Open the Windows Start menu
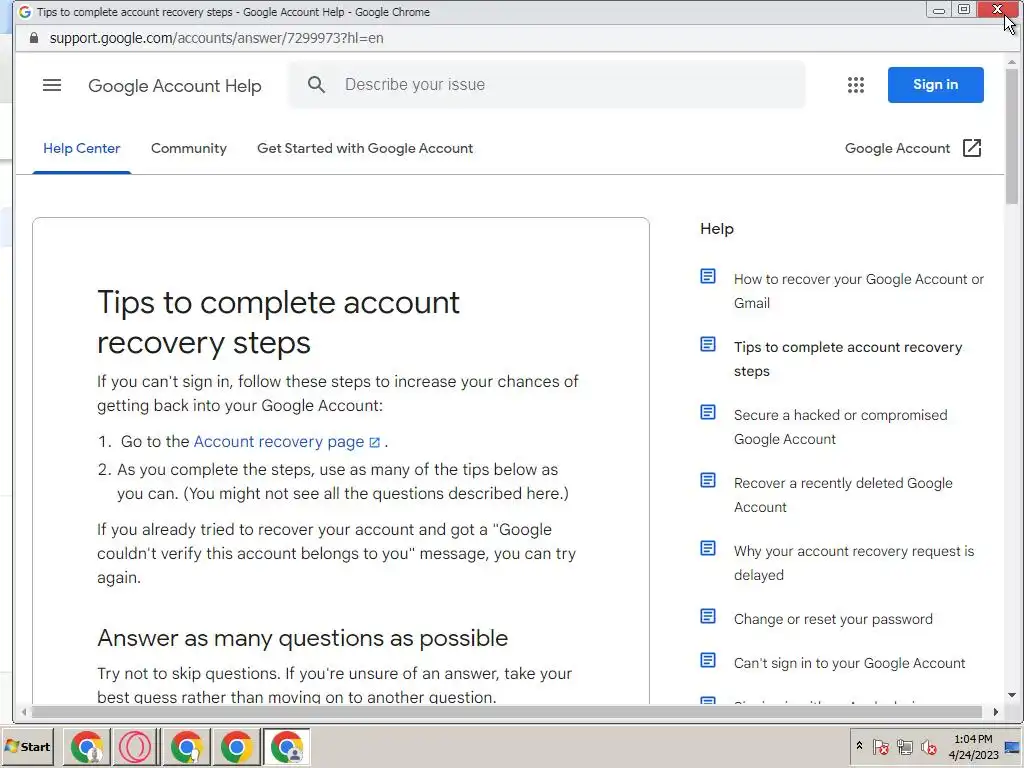 28,746
